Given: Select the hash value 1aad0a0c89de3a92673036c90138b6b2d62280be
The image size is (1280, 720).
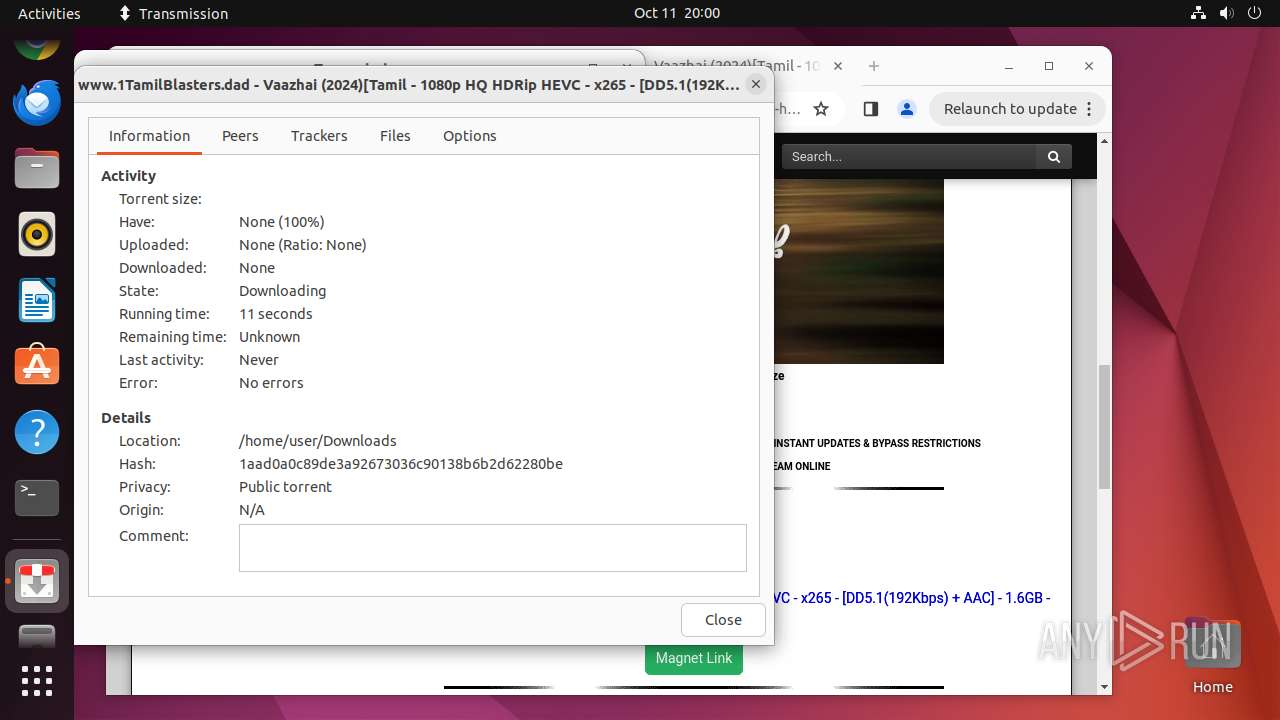Looking at the screenshot, I should tap(401, 464).
